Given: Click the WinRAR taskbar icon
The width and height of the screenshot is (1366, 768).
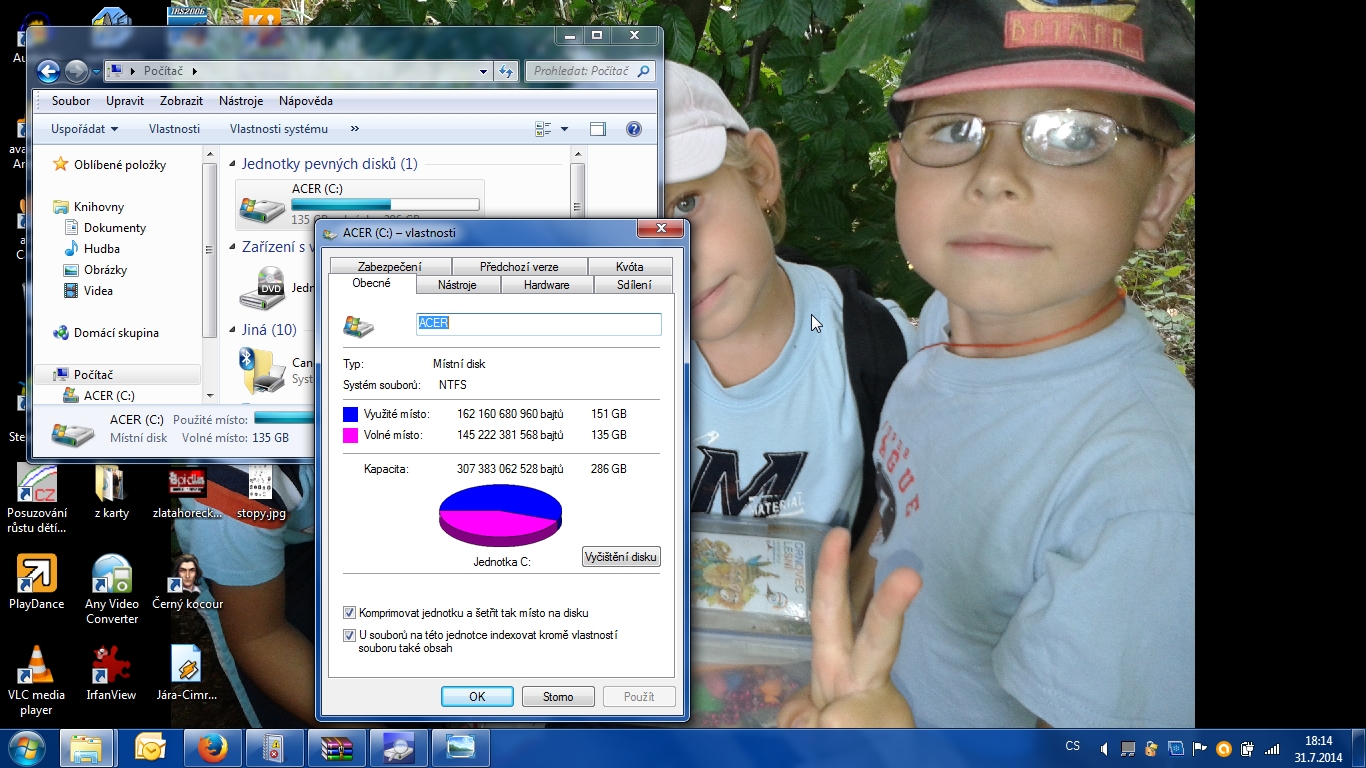Looking at the screenshot, I should [x=336, y=748].
